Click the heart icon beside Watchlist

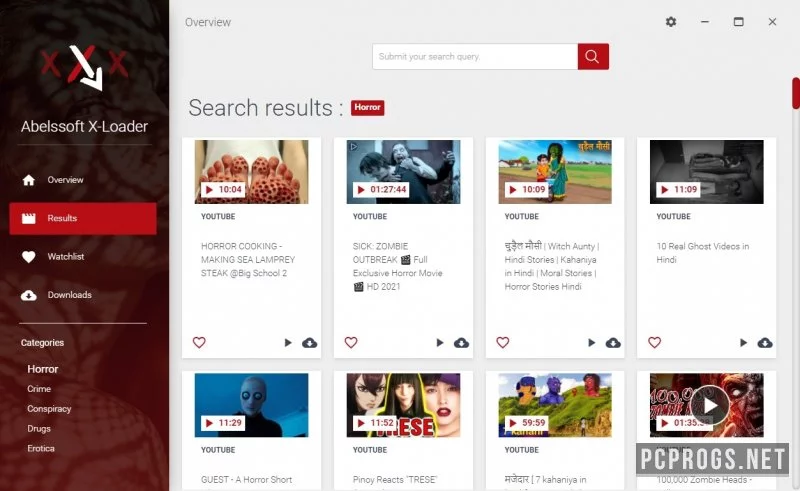point(29,257)
